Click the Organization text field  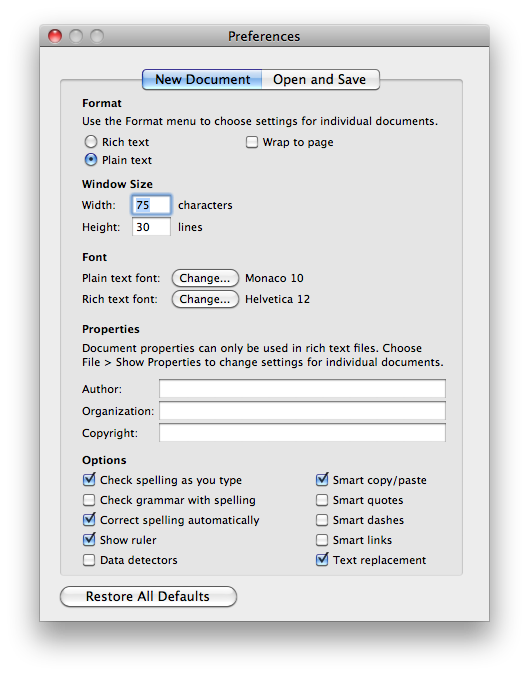[x=302, y=411]
